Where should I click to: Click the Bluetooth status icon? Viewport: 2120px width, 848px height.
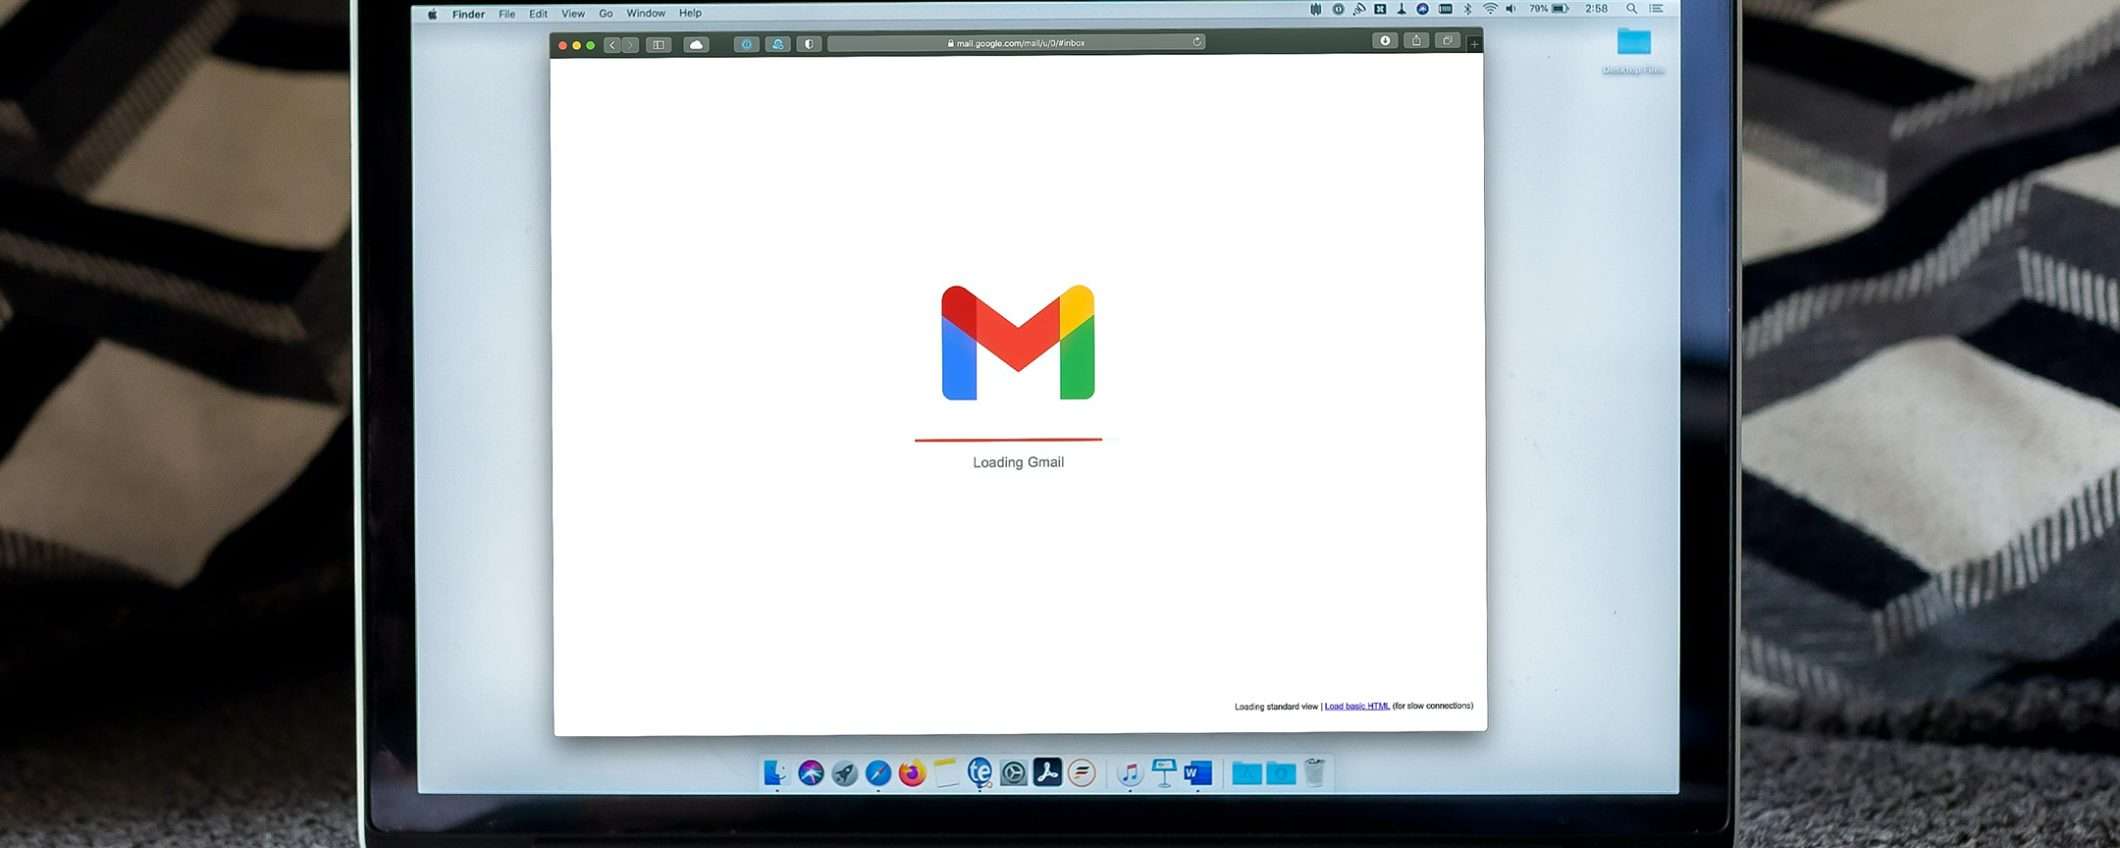pos(1468,9)
